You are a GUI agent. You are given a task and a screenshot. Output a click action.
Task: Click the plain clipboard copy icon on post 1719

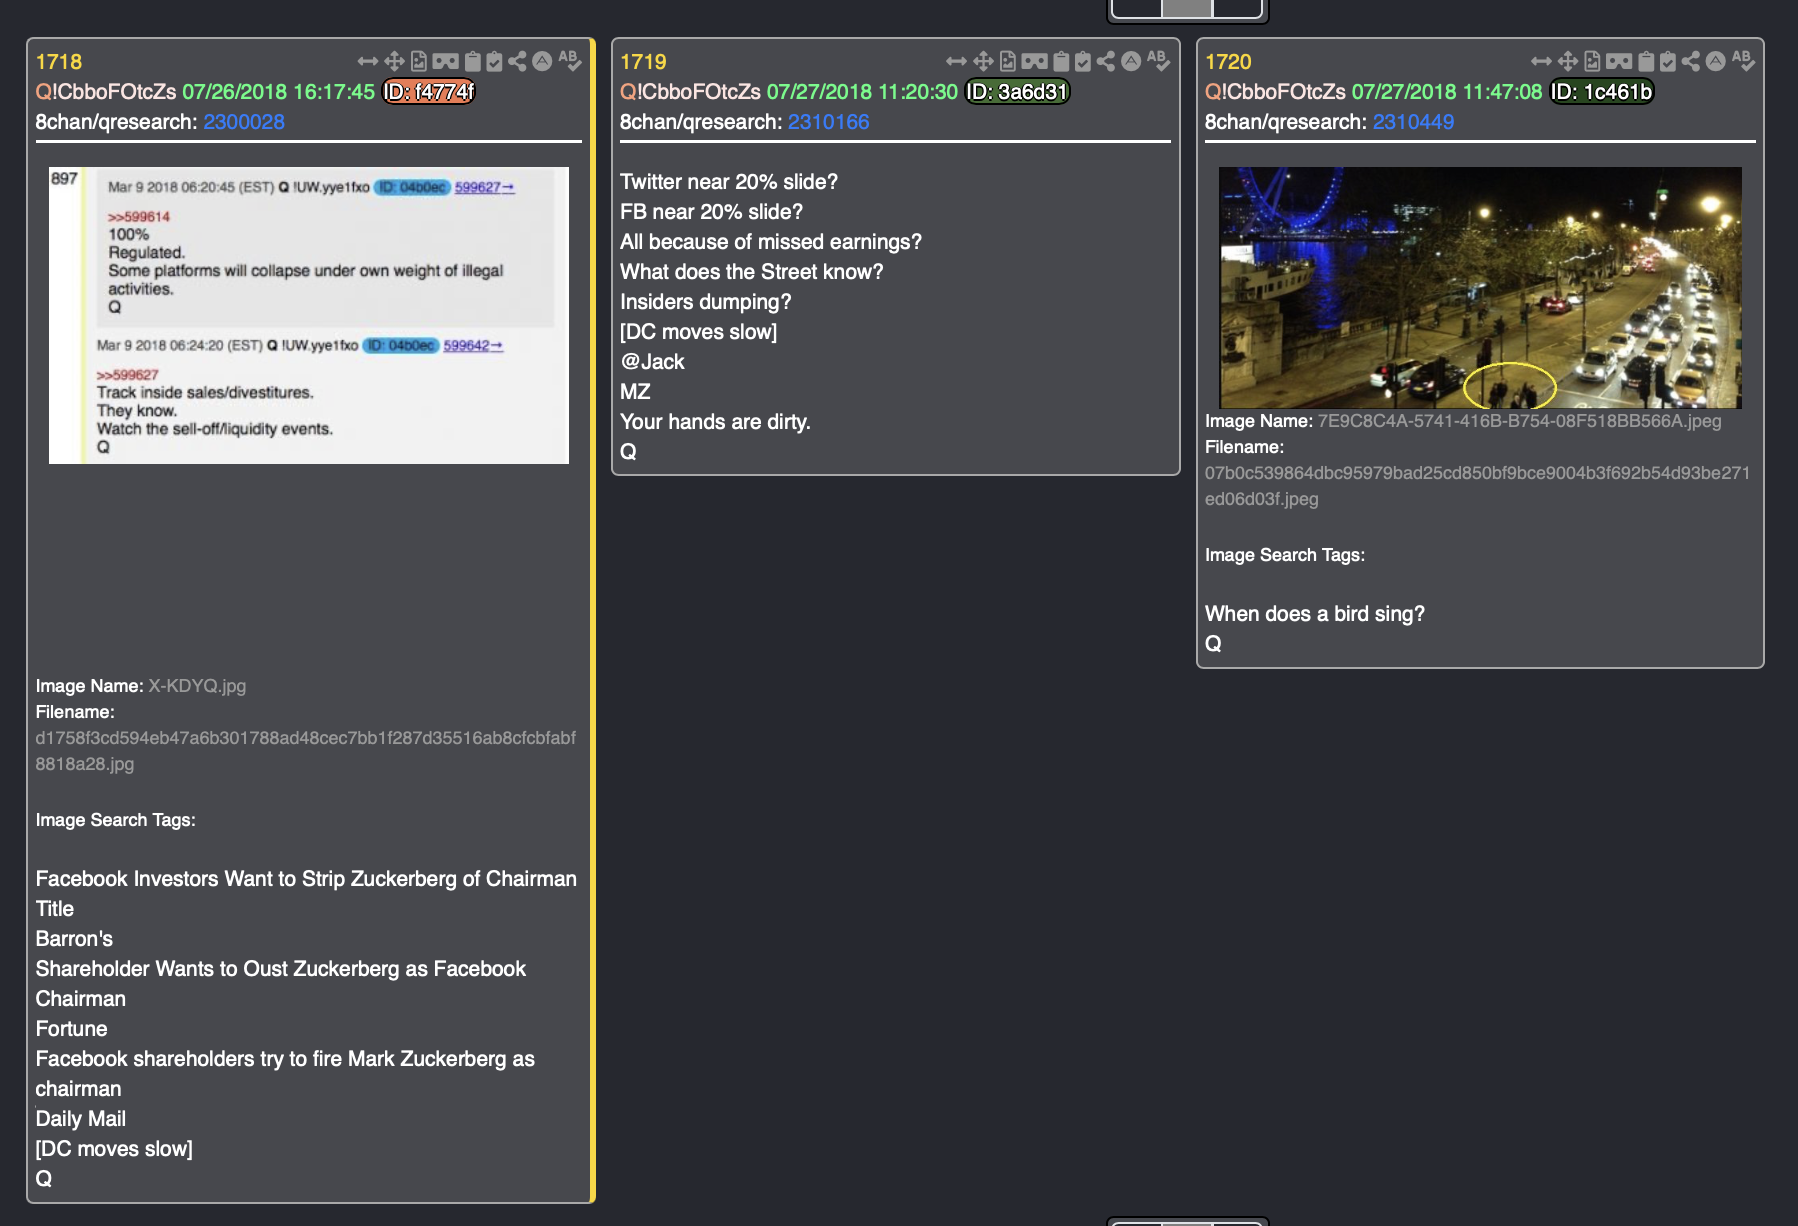pyautogui.click(x=1061, y=61)
